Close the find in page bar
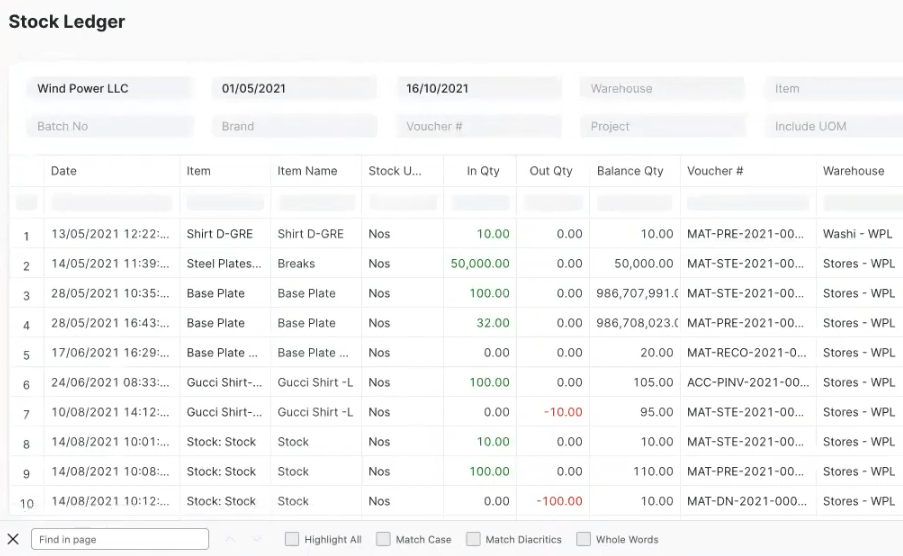The width and height of the screenshot is (903, 556). coord(13,539)
